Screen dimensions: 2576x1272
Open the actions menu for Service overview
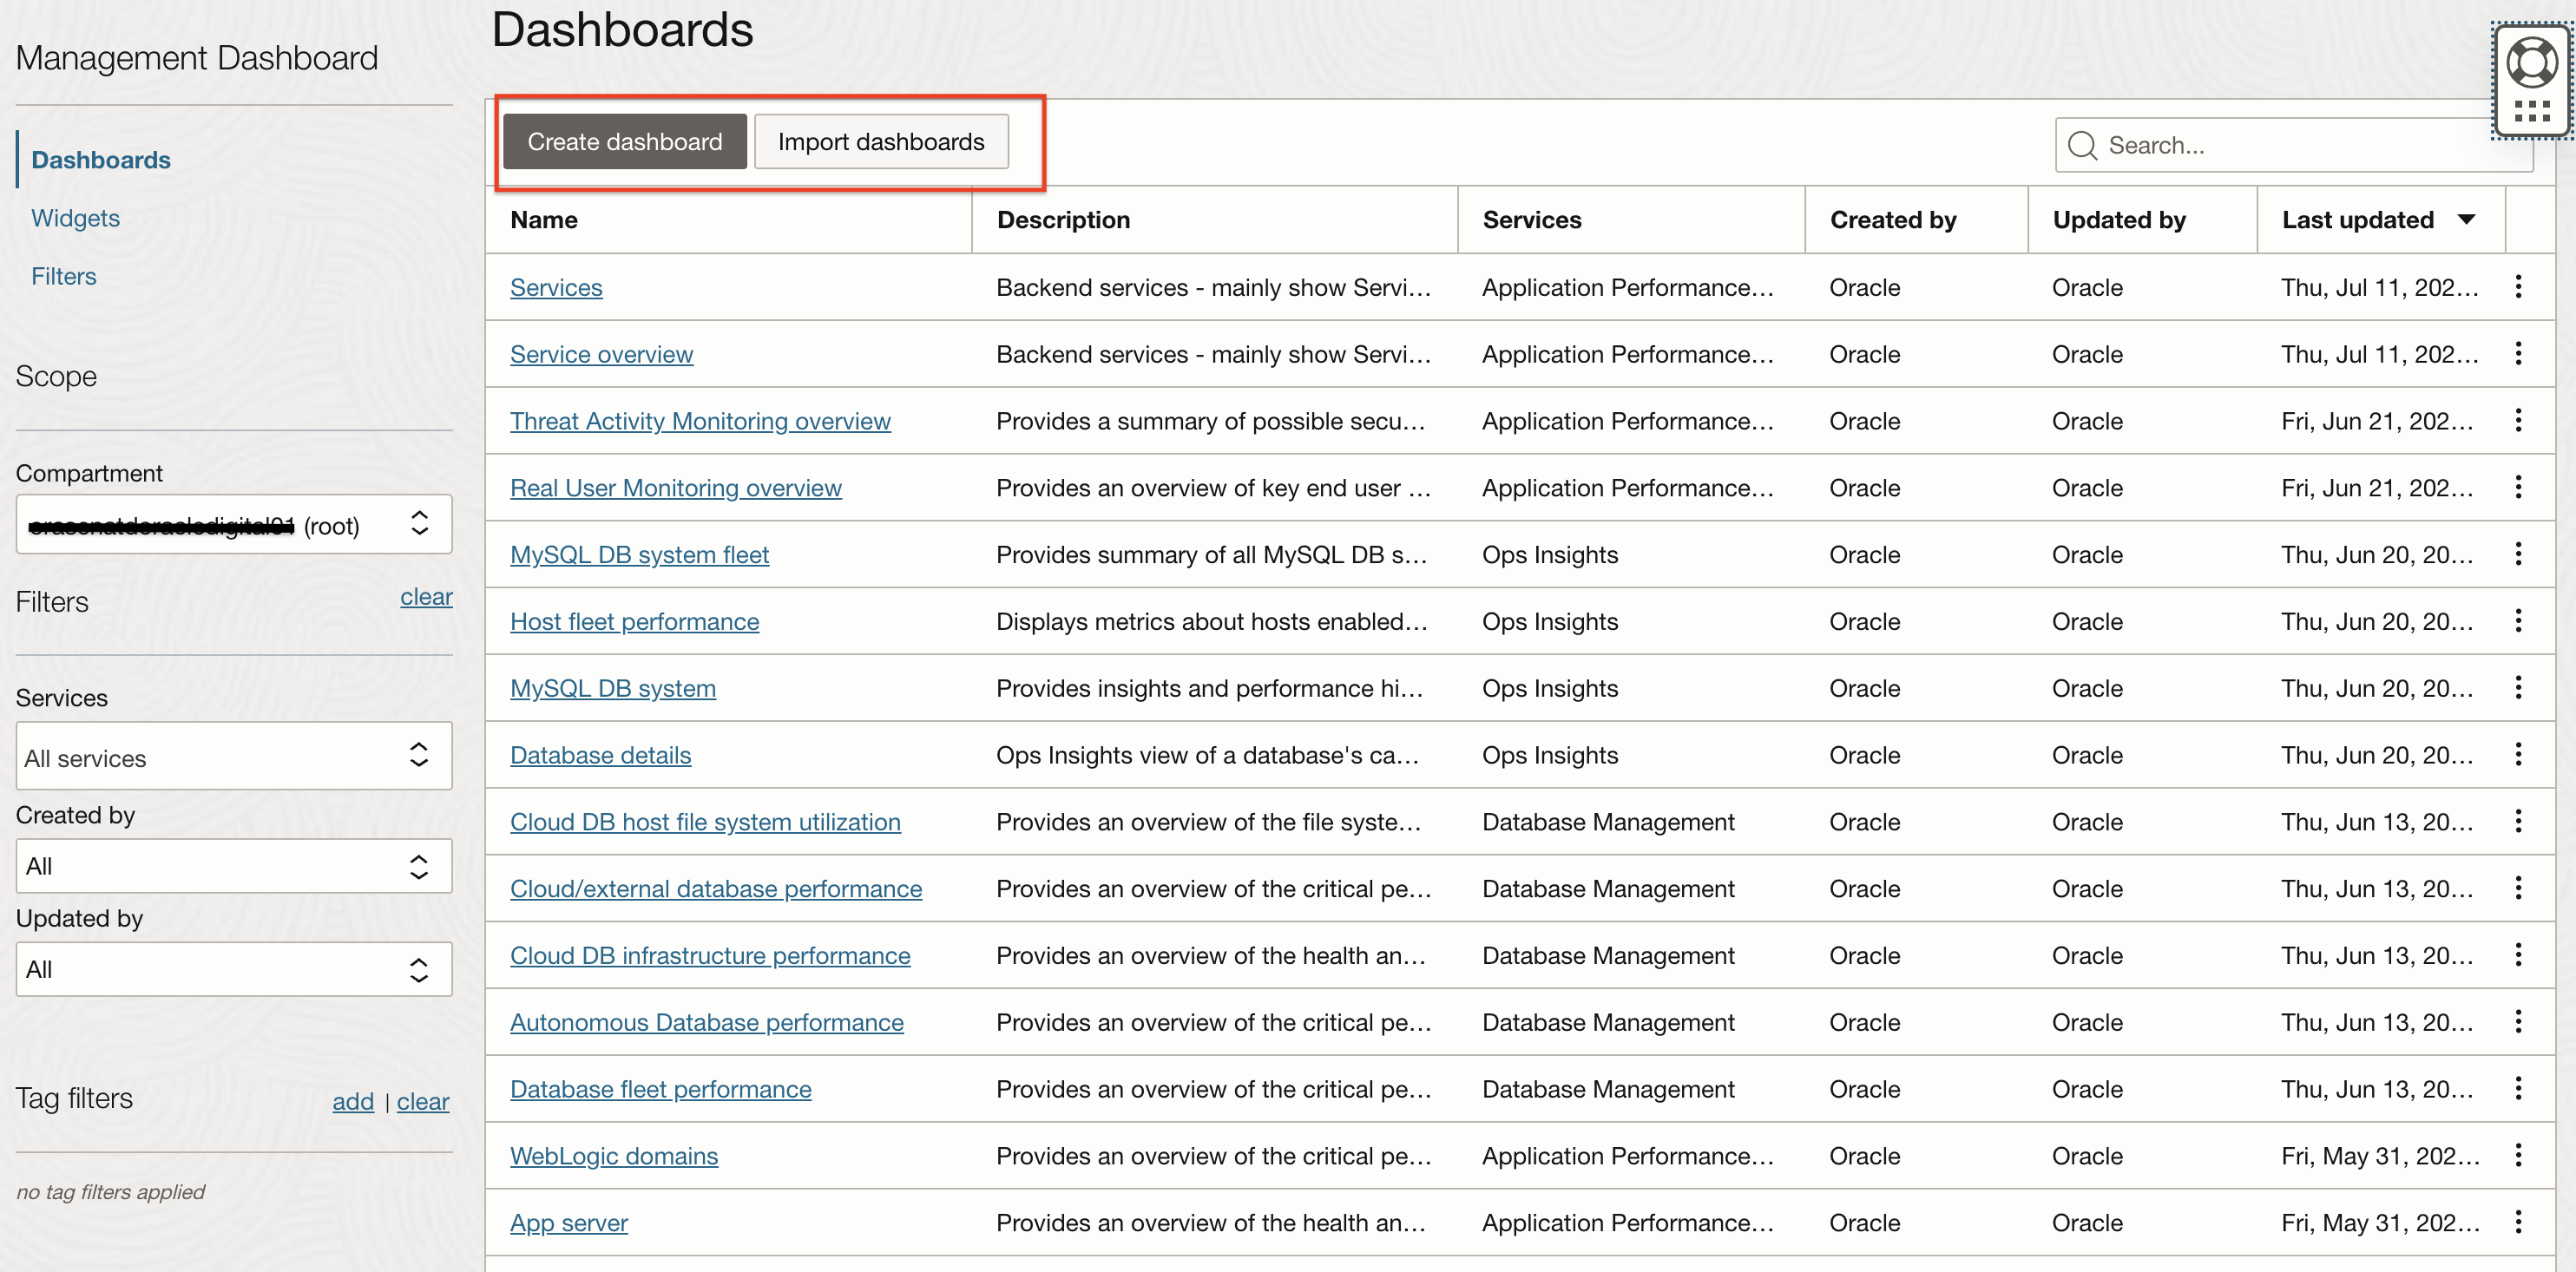point(2518,354)
